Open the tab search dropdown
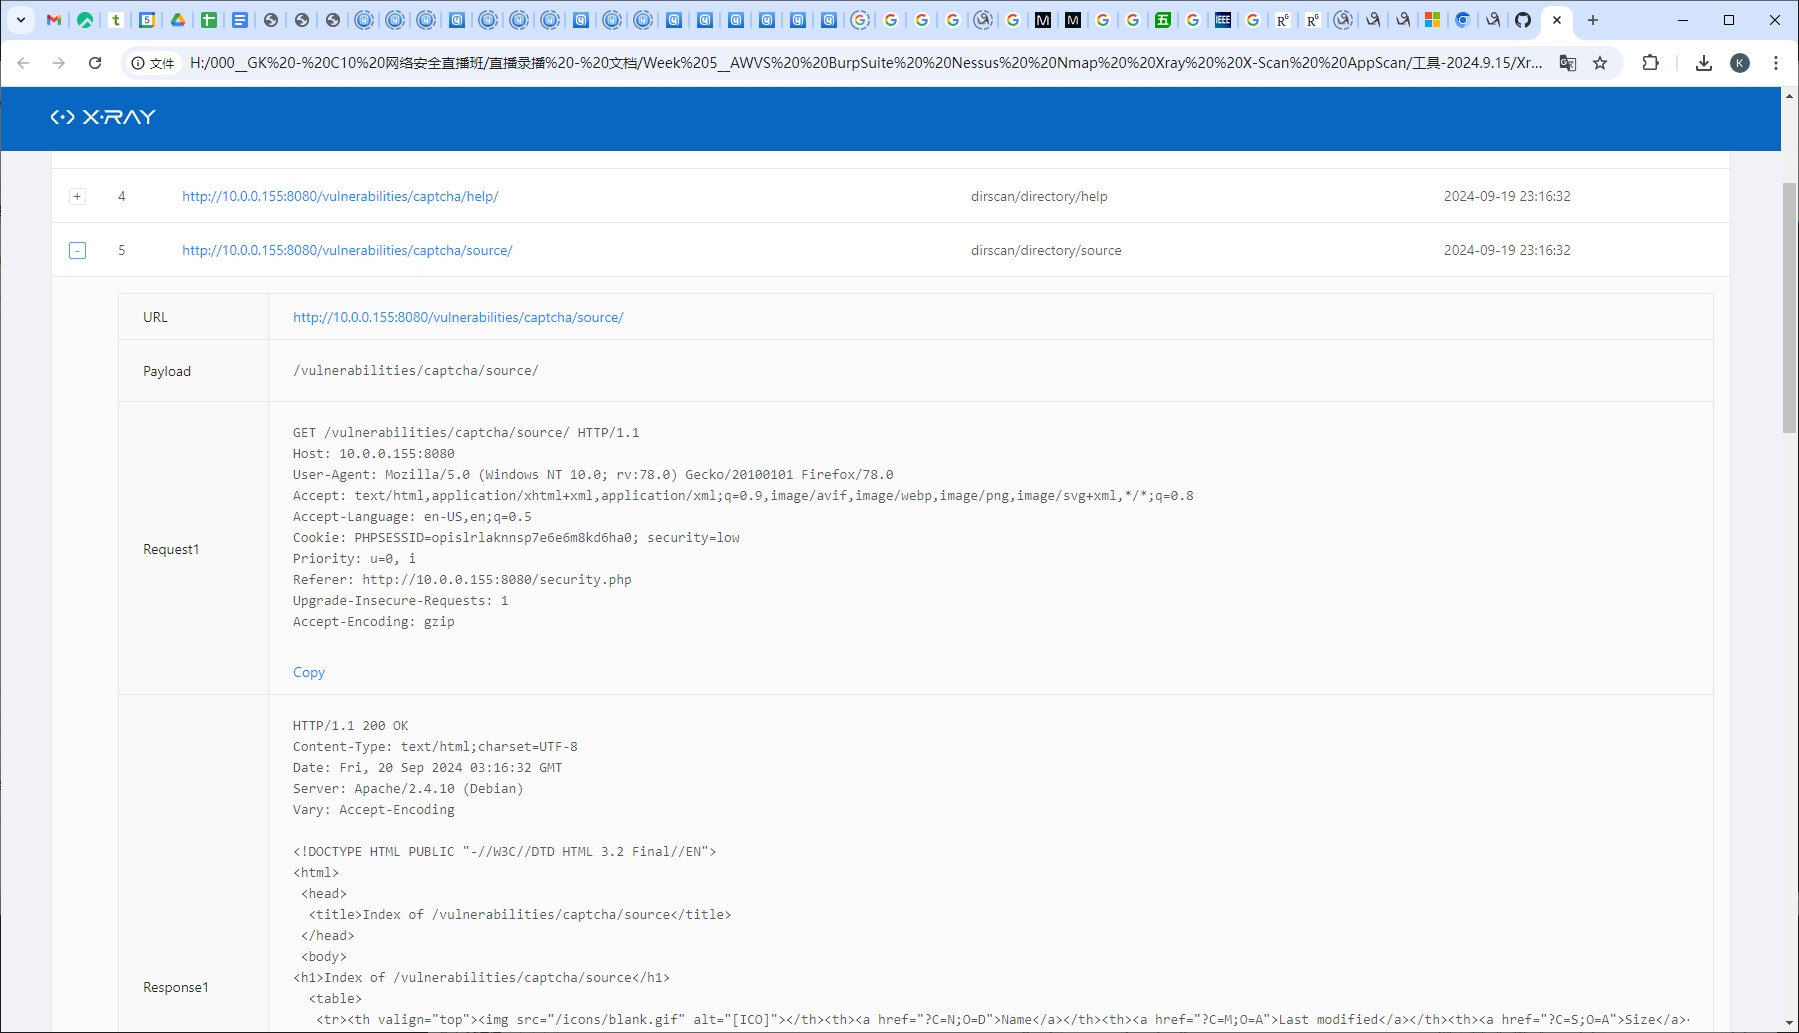Viewport: 1799px width, 1033px height. click(20, 20)
